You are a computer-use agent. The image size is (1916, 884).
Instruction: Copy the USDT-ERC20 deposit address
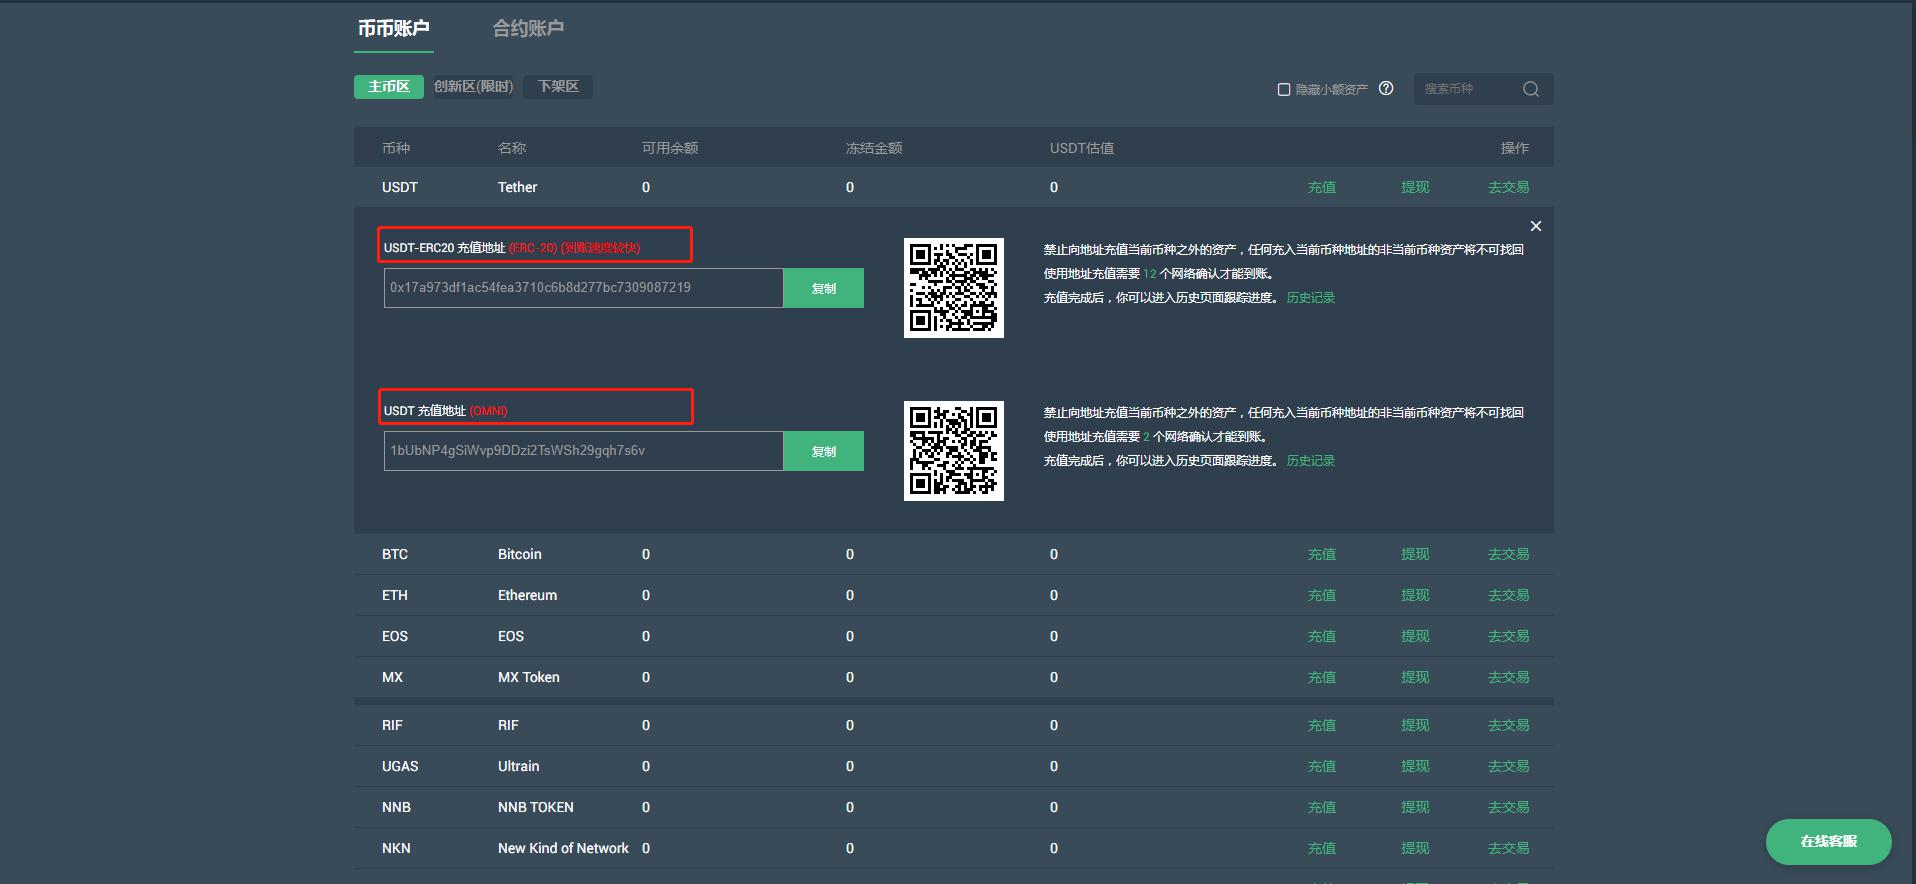tap(824, 288)
